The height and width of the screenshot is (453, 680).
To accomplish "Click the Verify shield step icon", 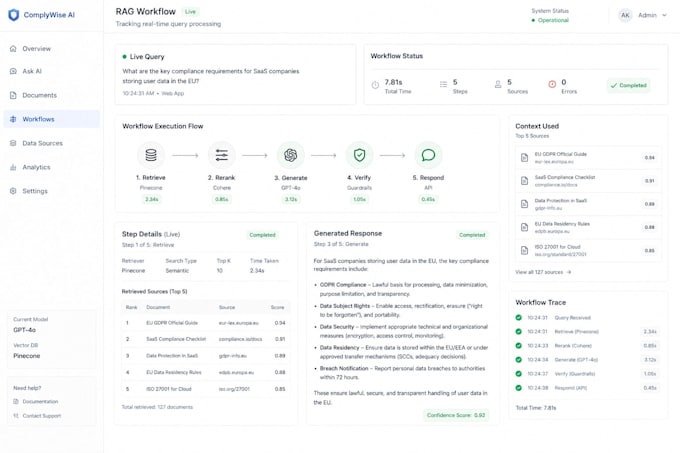I will pyautogui.click(x=360, y=155).
